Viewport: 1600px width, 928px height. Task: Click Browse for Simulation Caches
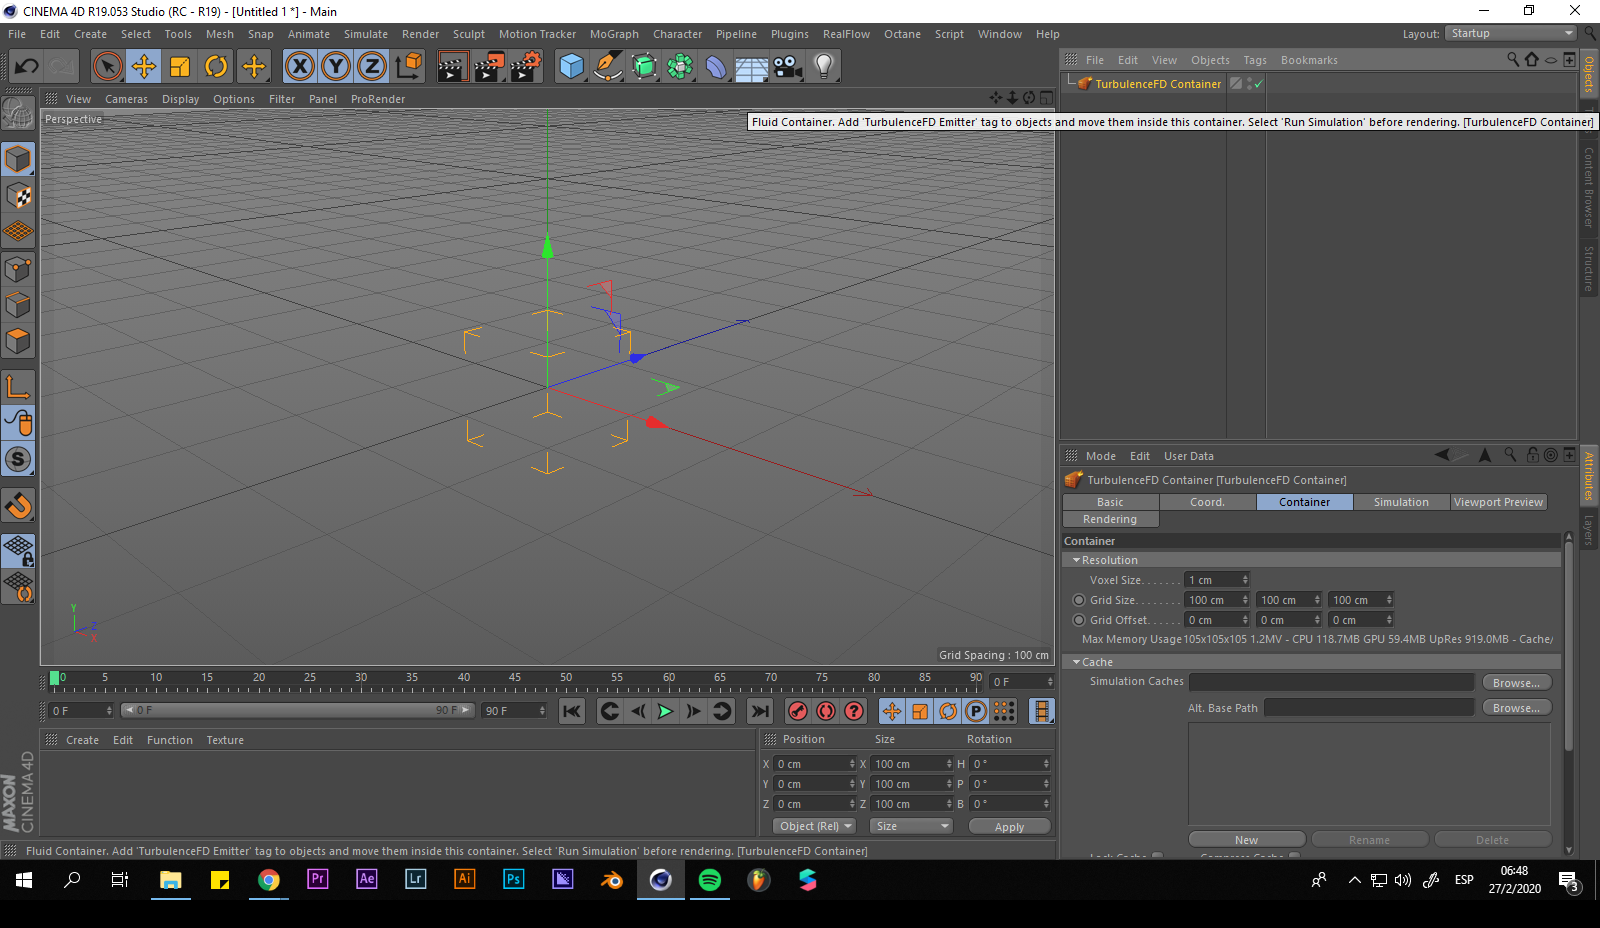[1516, 682]
